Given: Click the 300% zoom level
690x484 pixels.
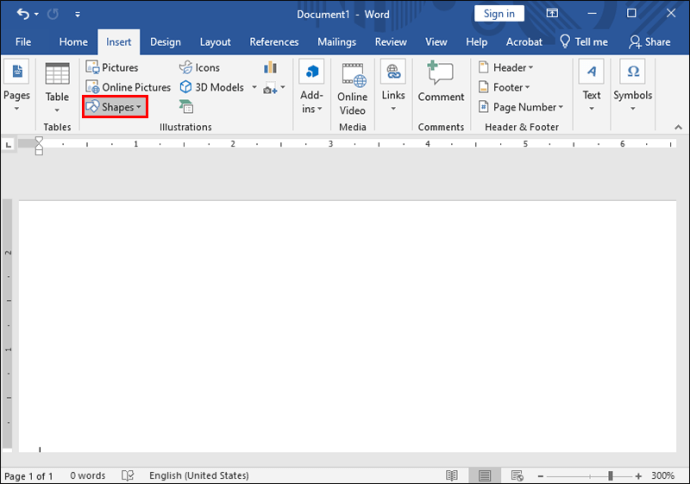Looking at the screenshot, I should [x=663, y=476].
